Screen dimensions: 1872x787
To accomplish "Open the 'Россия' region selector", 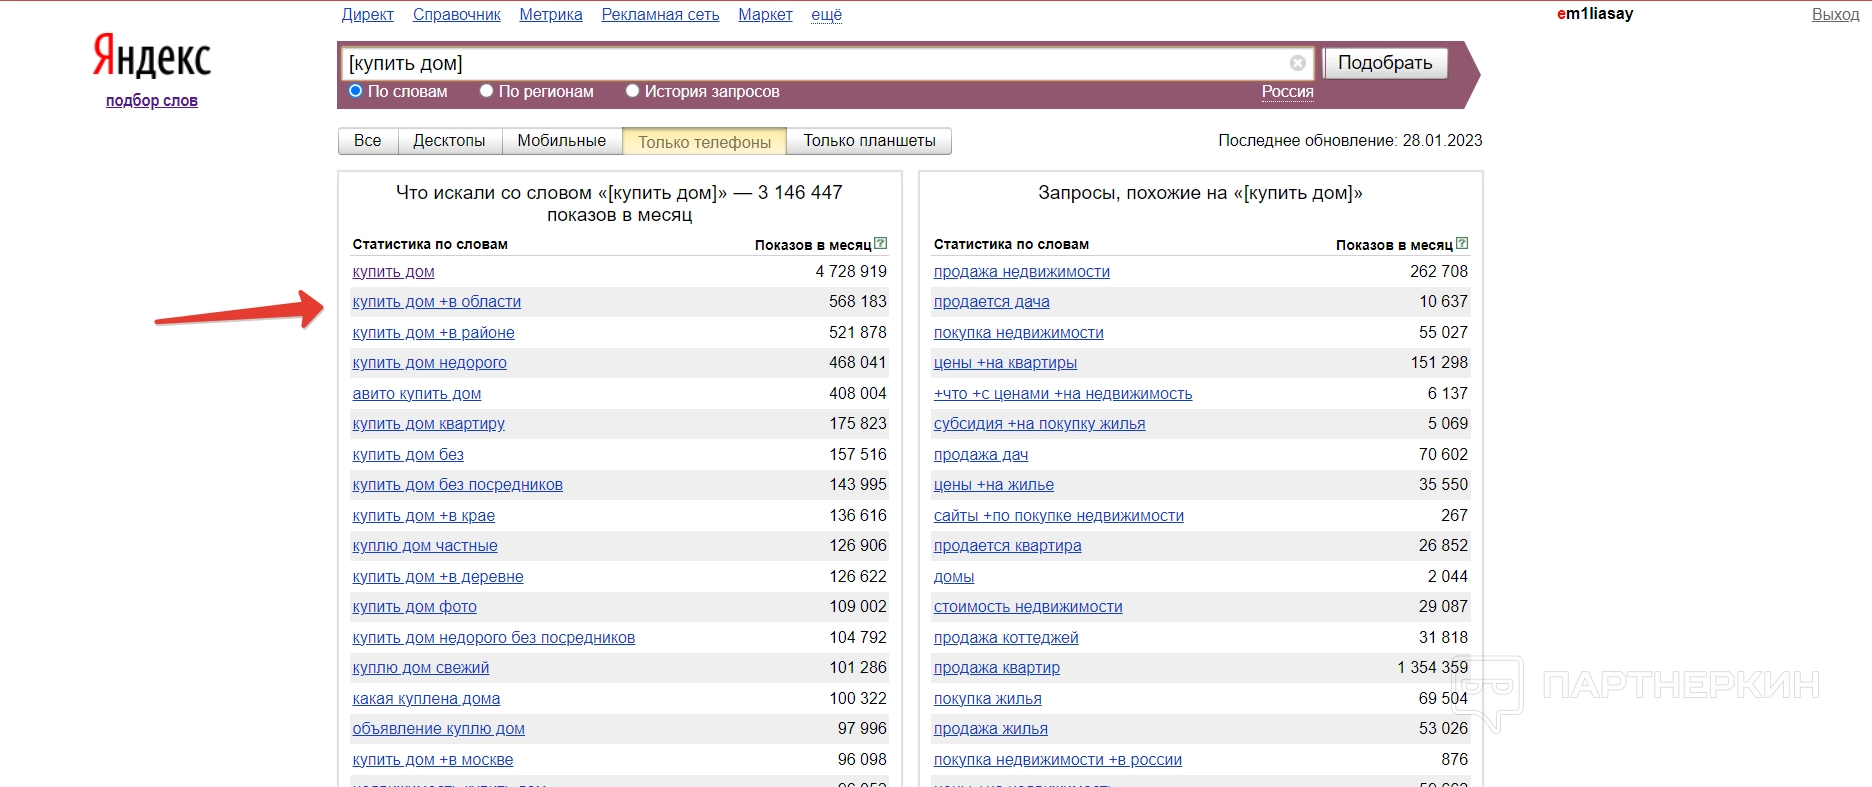I will (1287, 91).
